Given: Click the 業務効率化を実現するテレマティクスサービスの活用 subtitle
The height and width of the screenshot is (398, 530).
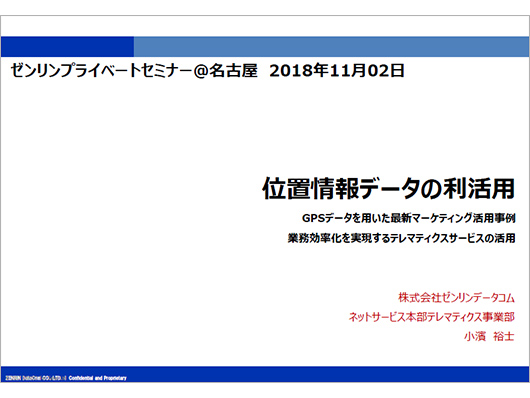Looking at the screenshot, I should pyautogui.click(x=401, y=238).
